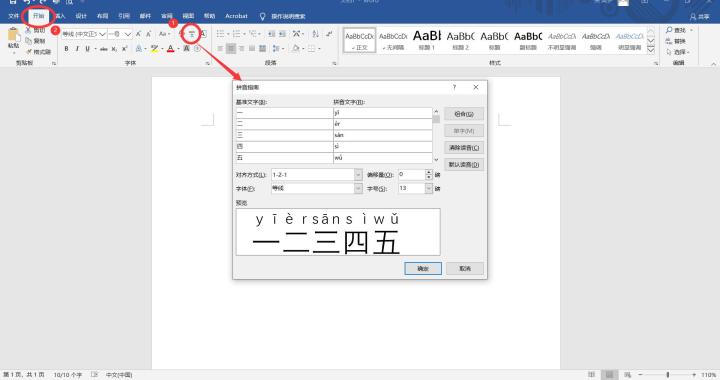Switch to the 布局 (Layout) tab

[103, 16]
